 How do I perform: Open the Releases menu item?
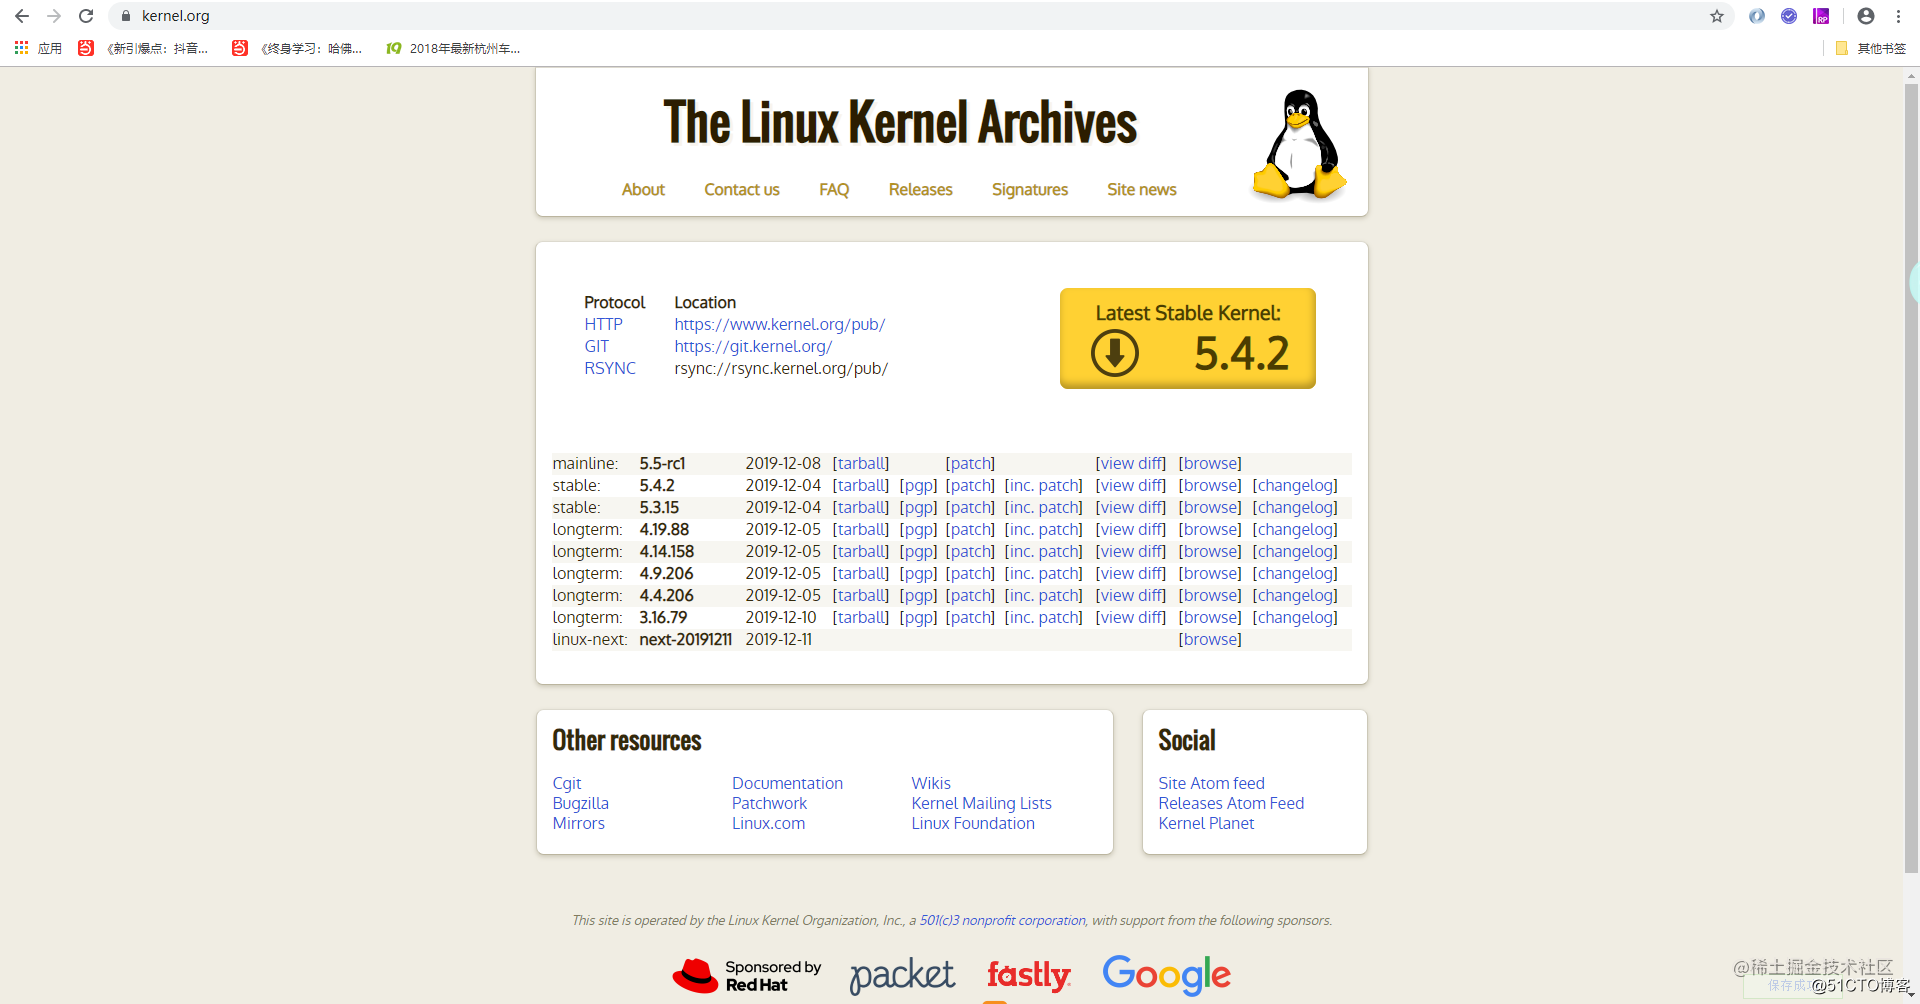[x=921, y=190]
